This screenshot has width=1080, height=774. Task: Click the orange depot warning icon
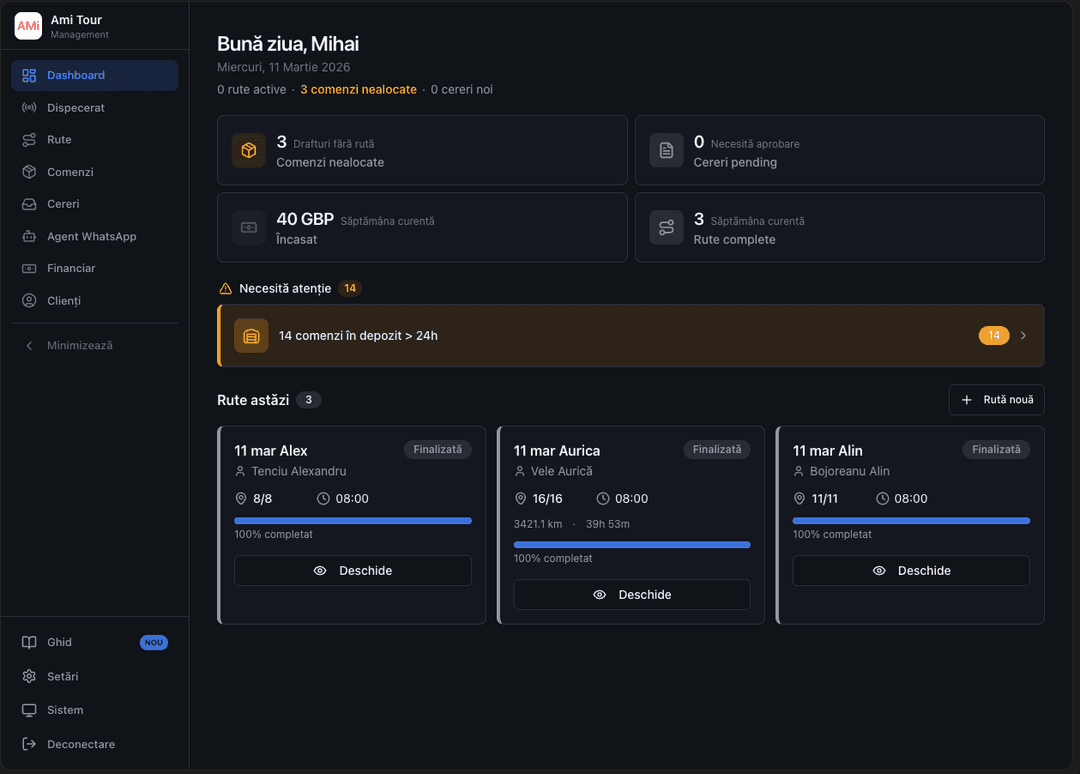pos(251,335)
